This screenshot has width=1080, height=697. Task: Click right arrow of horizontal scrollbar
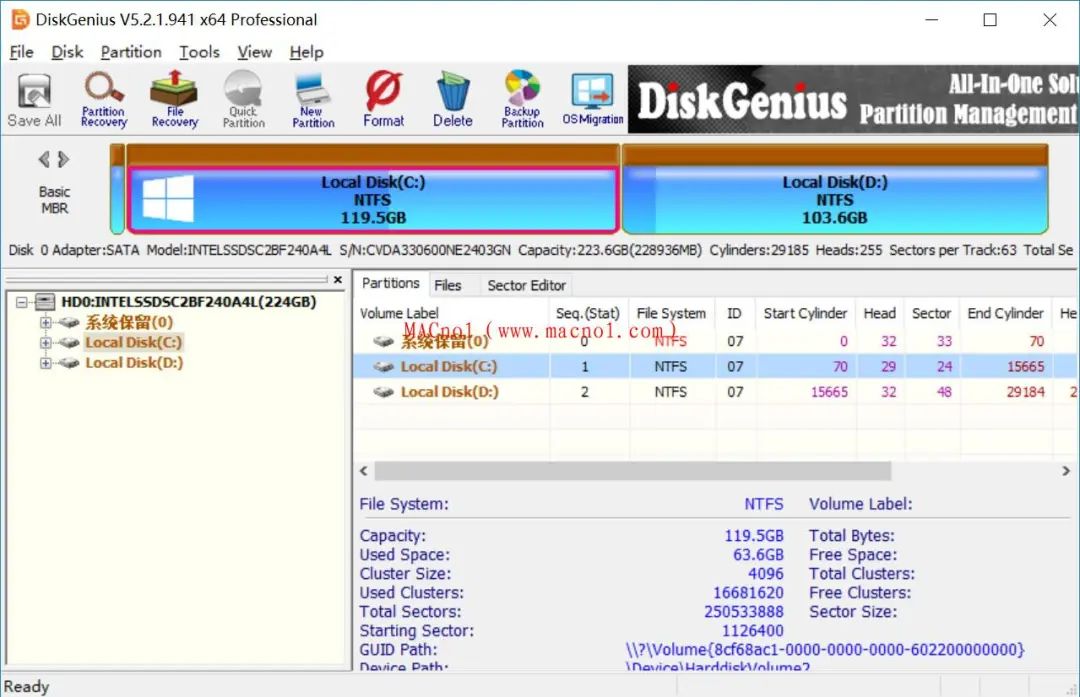(1066, 471)
